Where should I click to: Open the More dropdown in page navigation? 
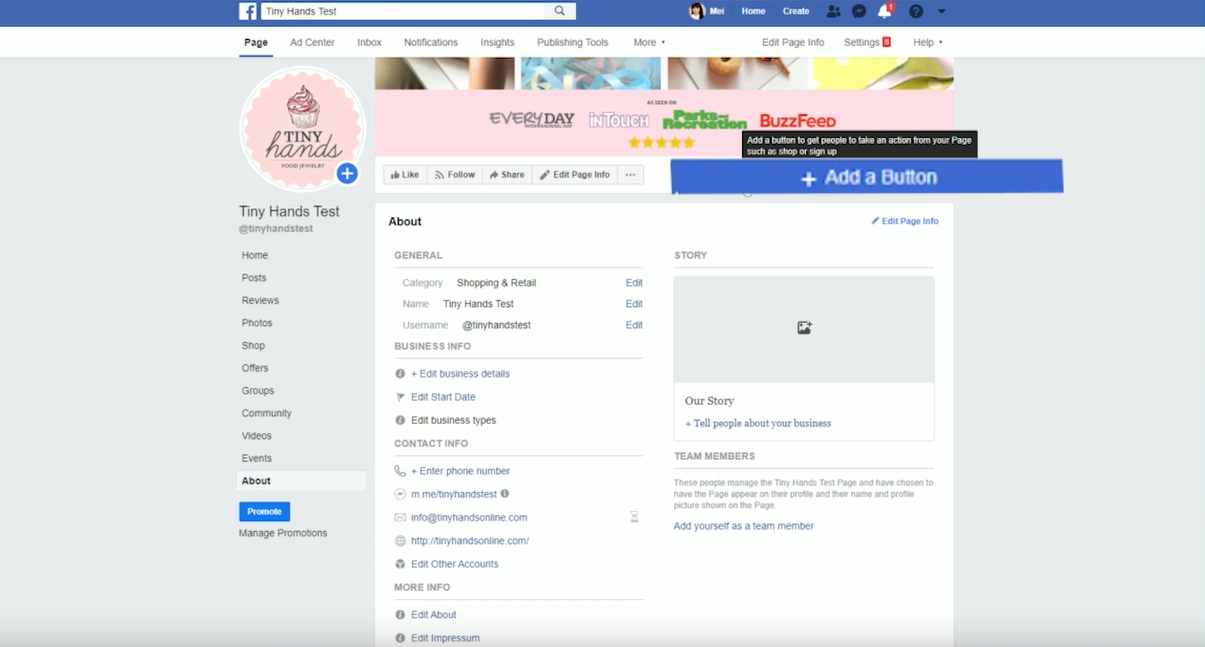648,42
